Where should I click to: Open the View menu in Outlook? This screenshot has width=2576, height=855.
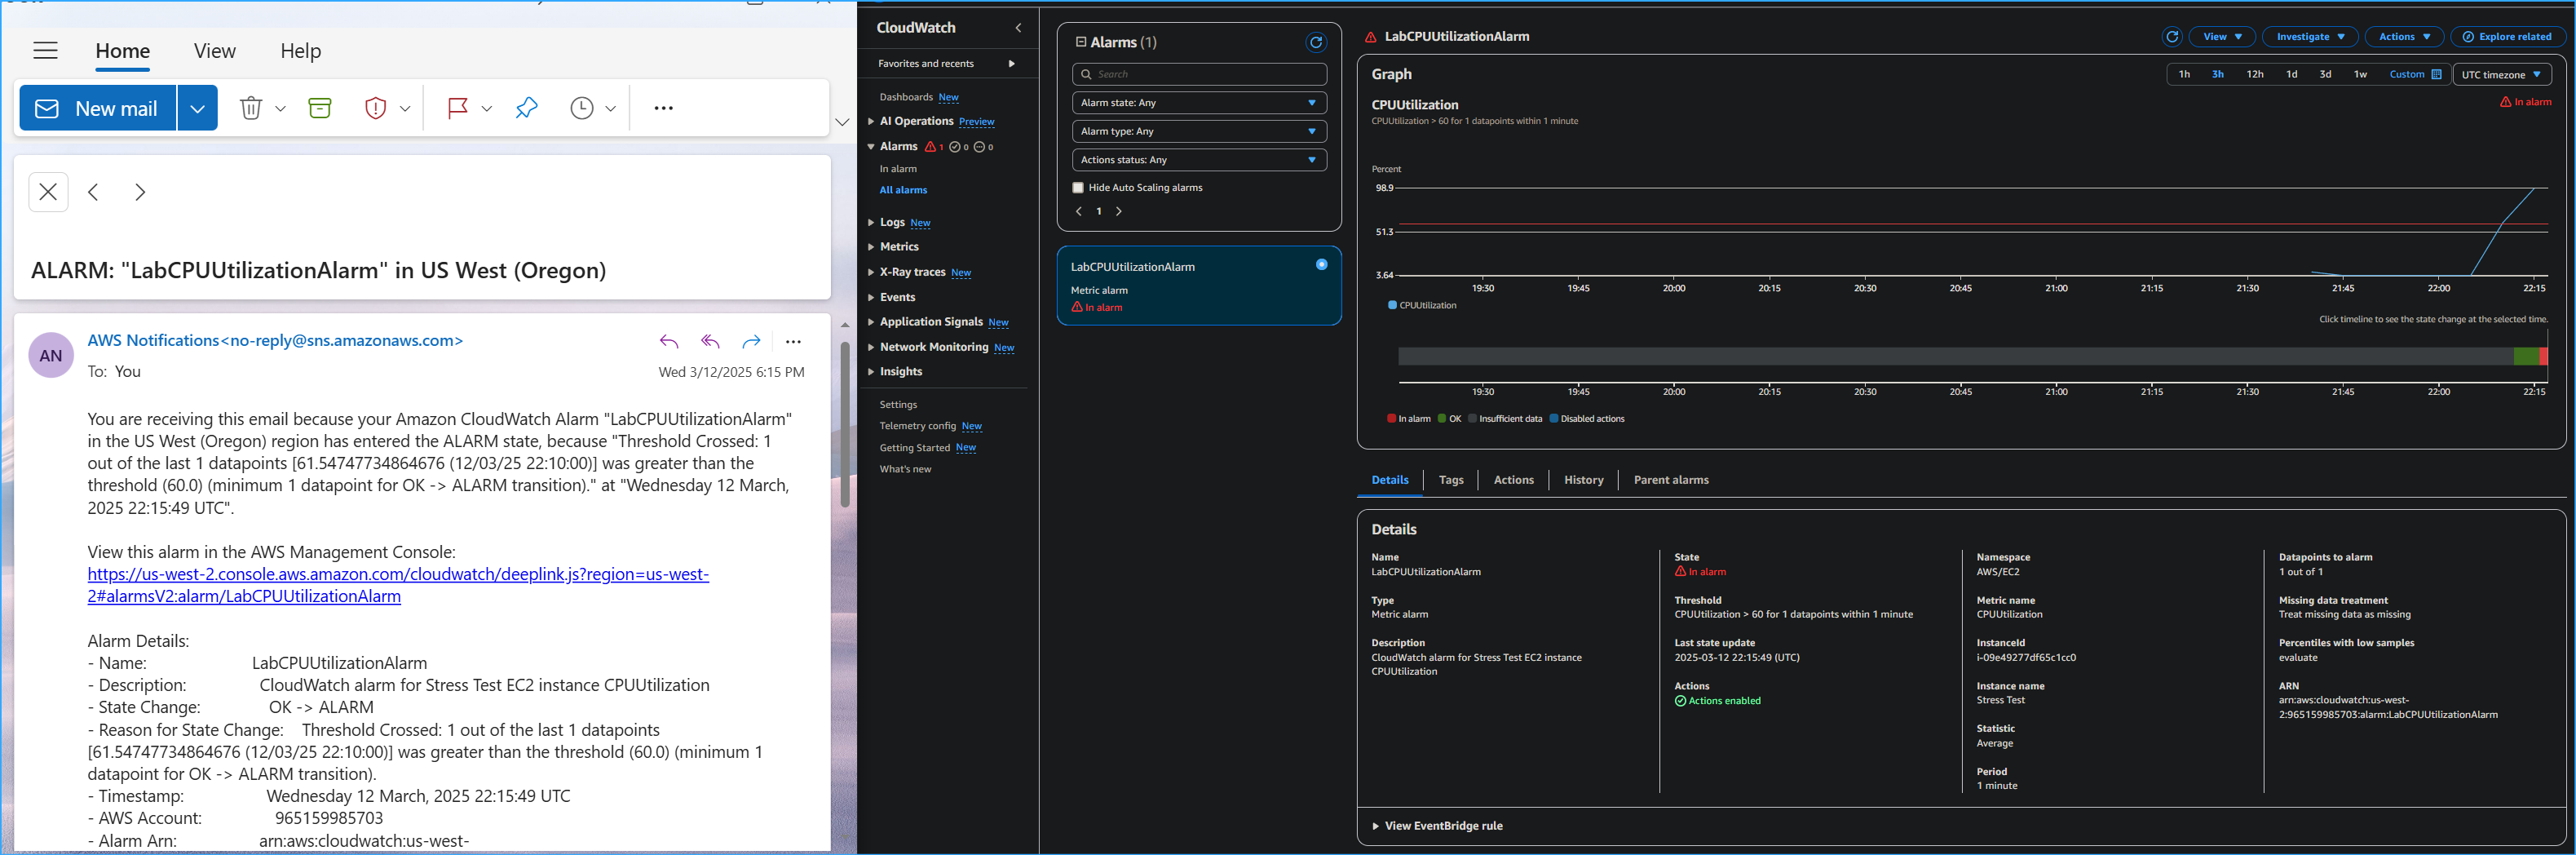(x=214, y=51)
